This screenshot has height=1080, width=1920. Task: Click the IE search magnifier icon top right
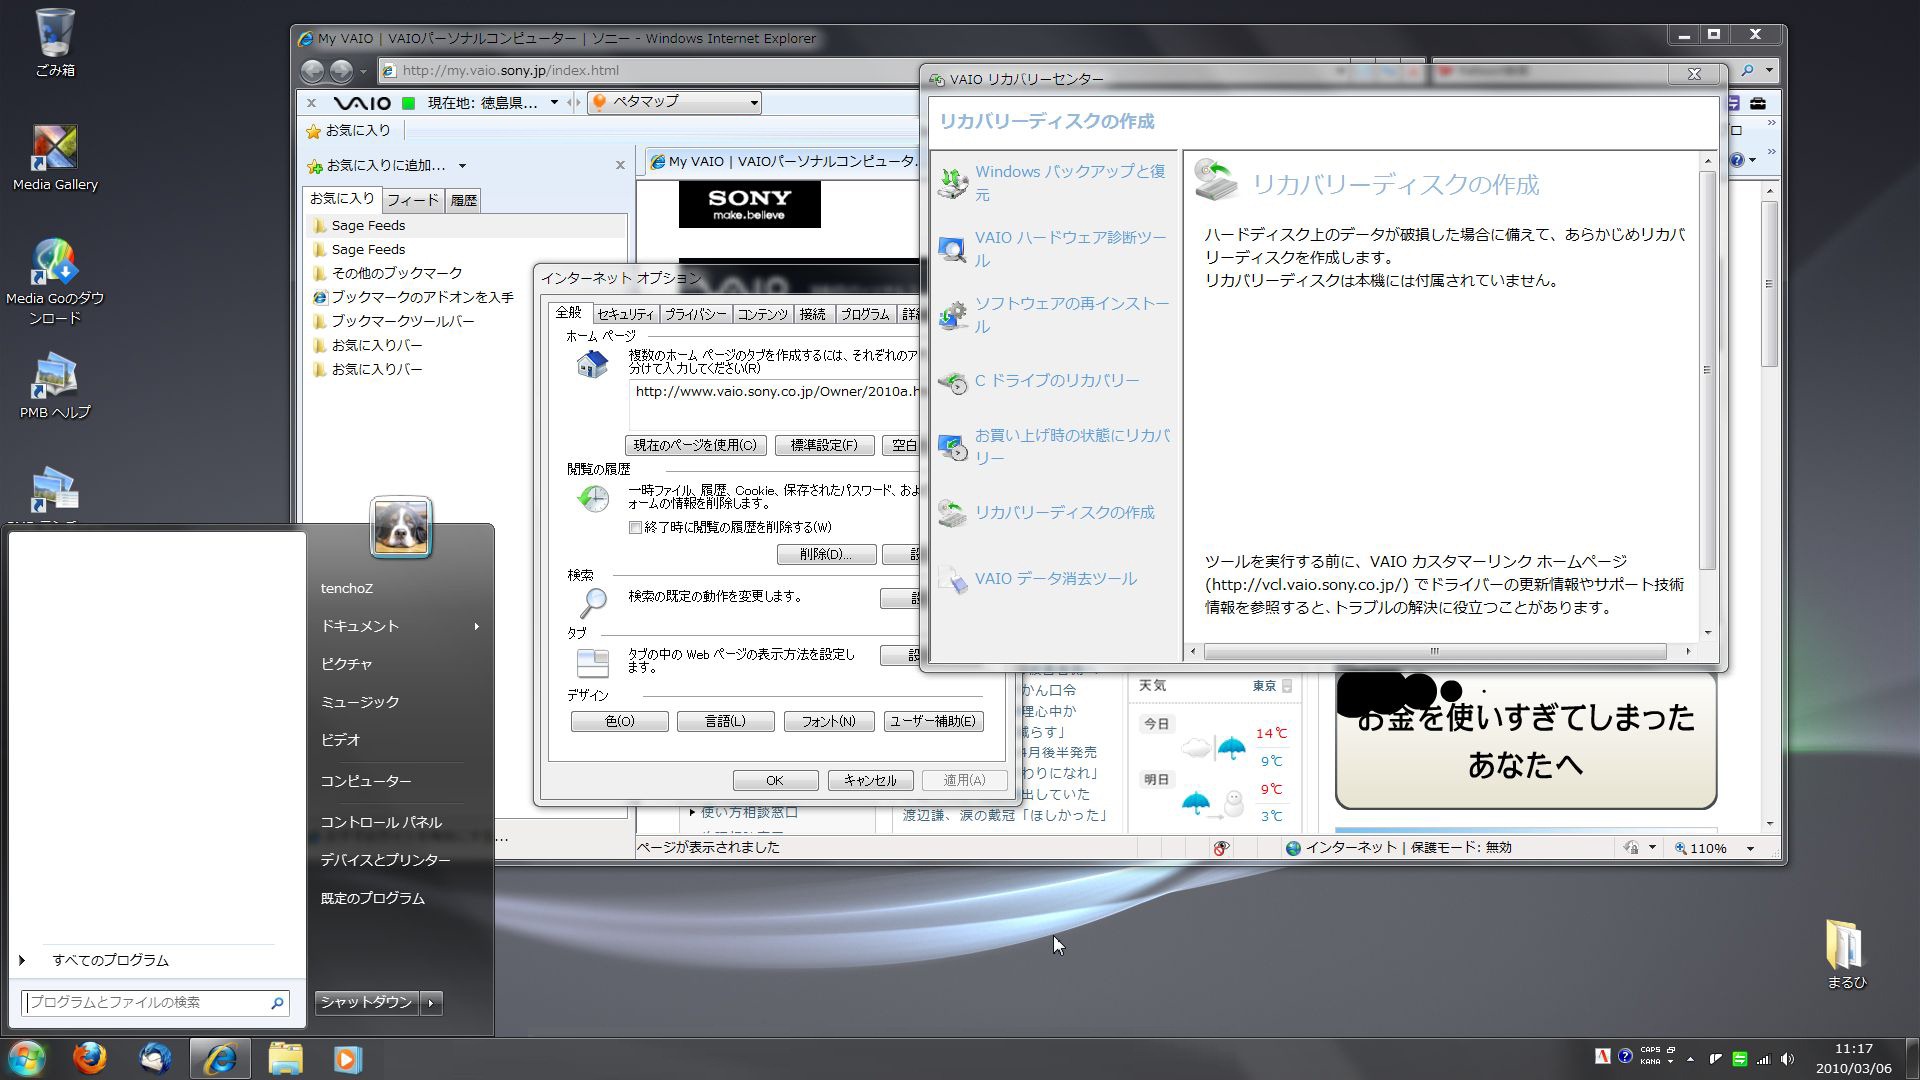click(1747, 71)
